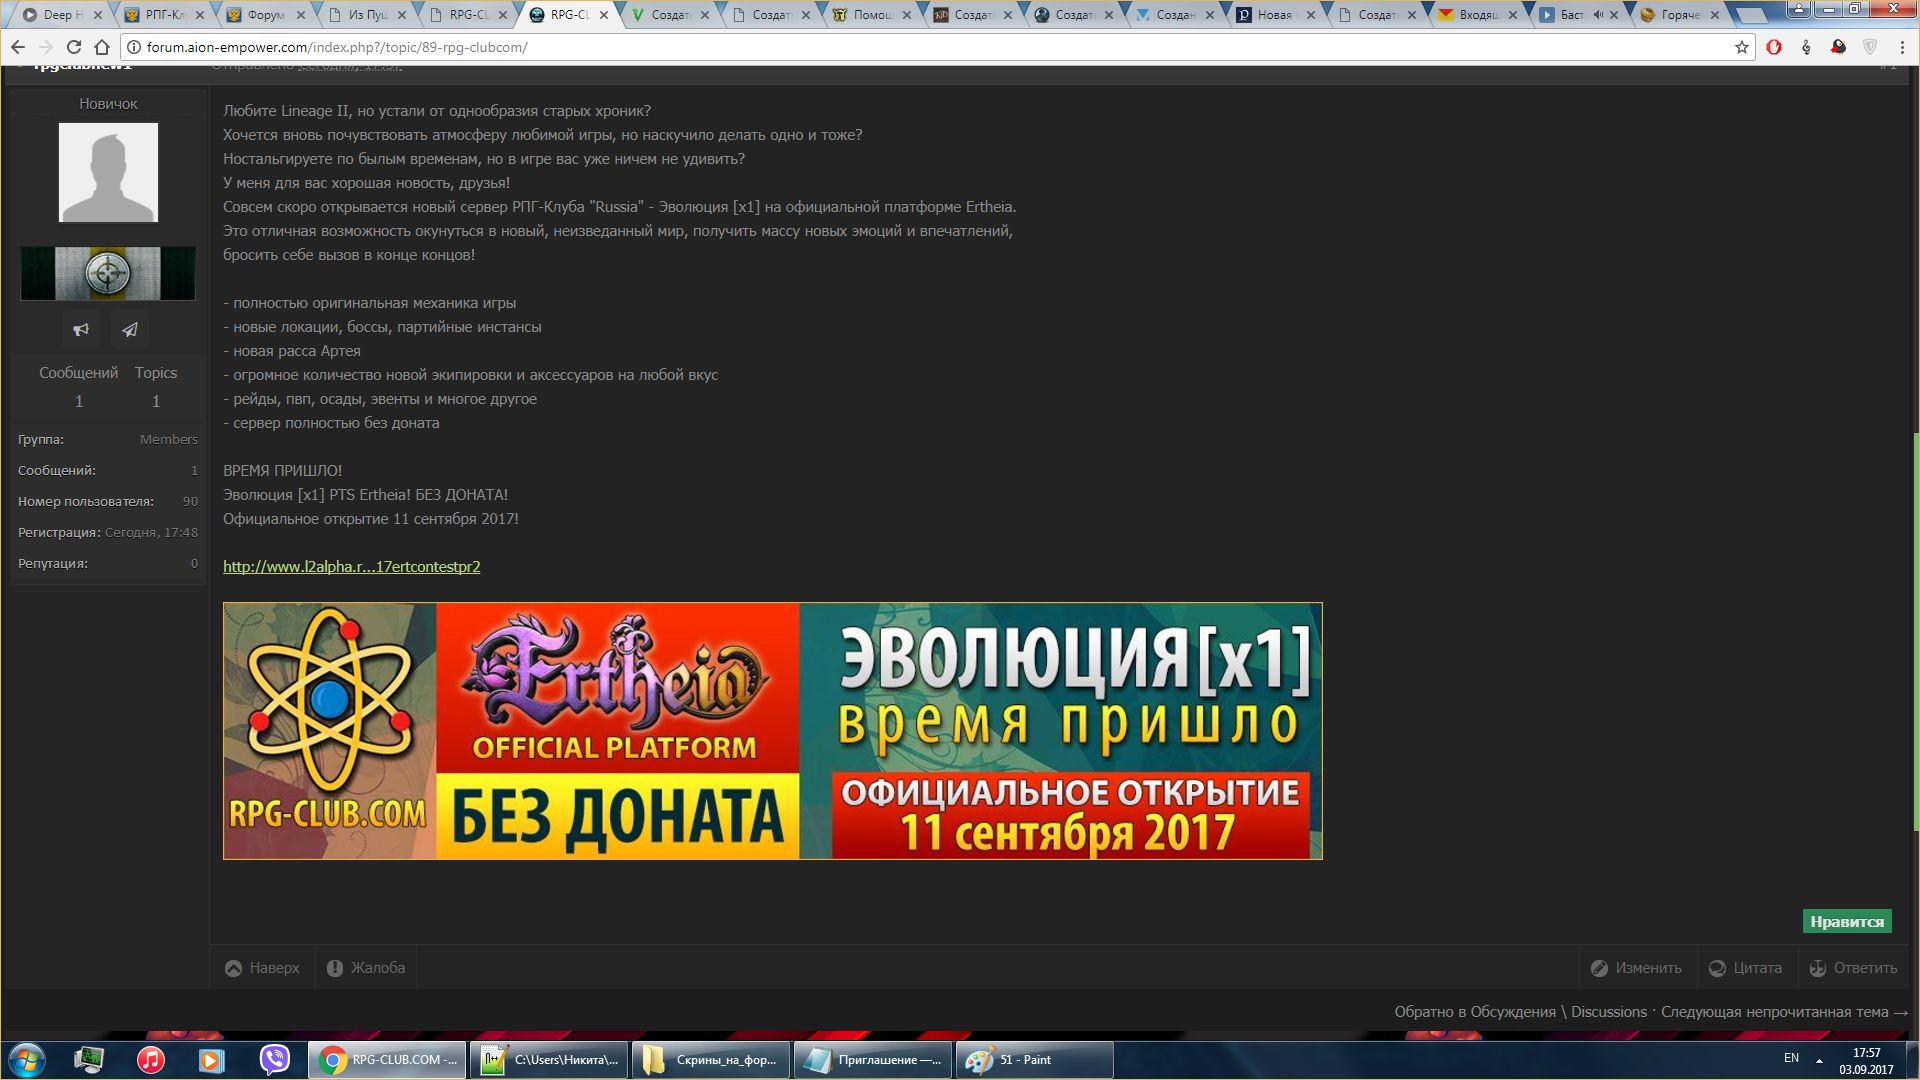This screenshot has height=1080, width=1920.
Task: Reload the page with the refresh icon
Action: pyautogui.click(x=73, y=47)
